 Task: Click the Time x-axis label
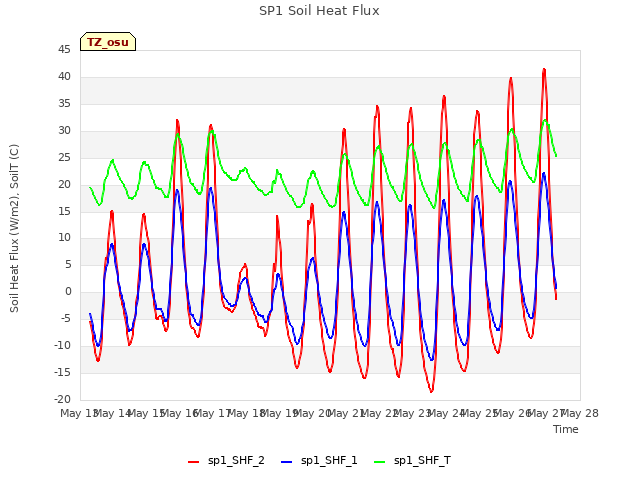(566, 429)
